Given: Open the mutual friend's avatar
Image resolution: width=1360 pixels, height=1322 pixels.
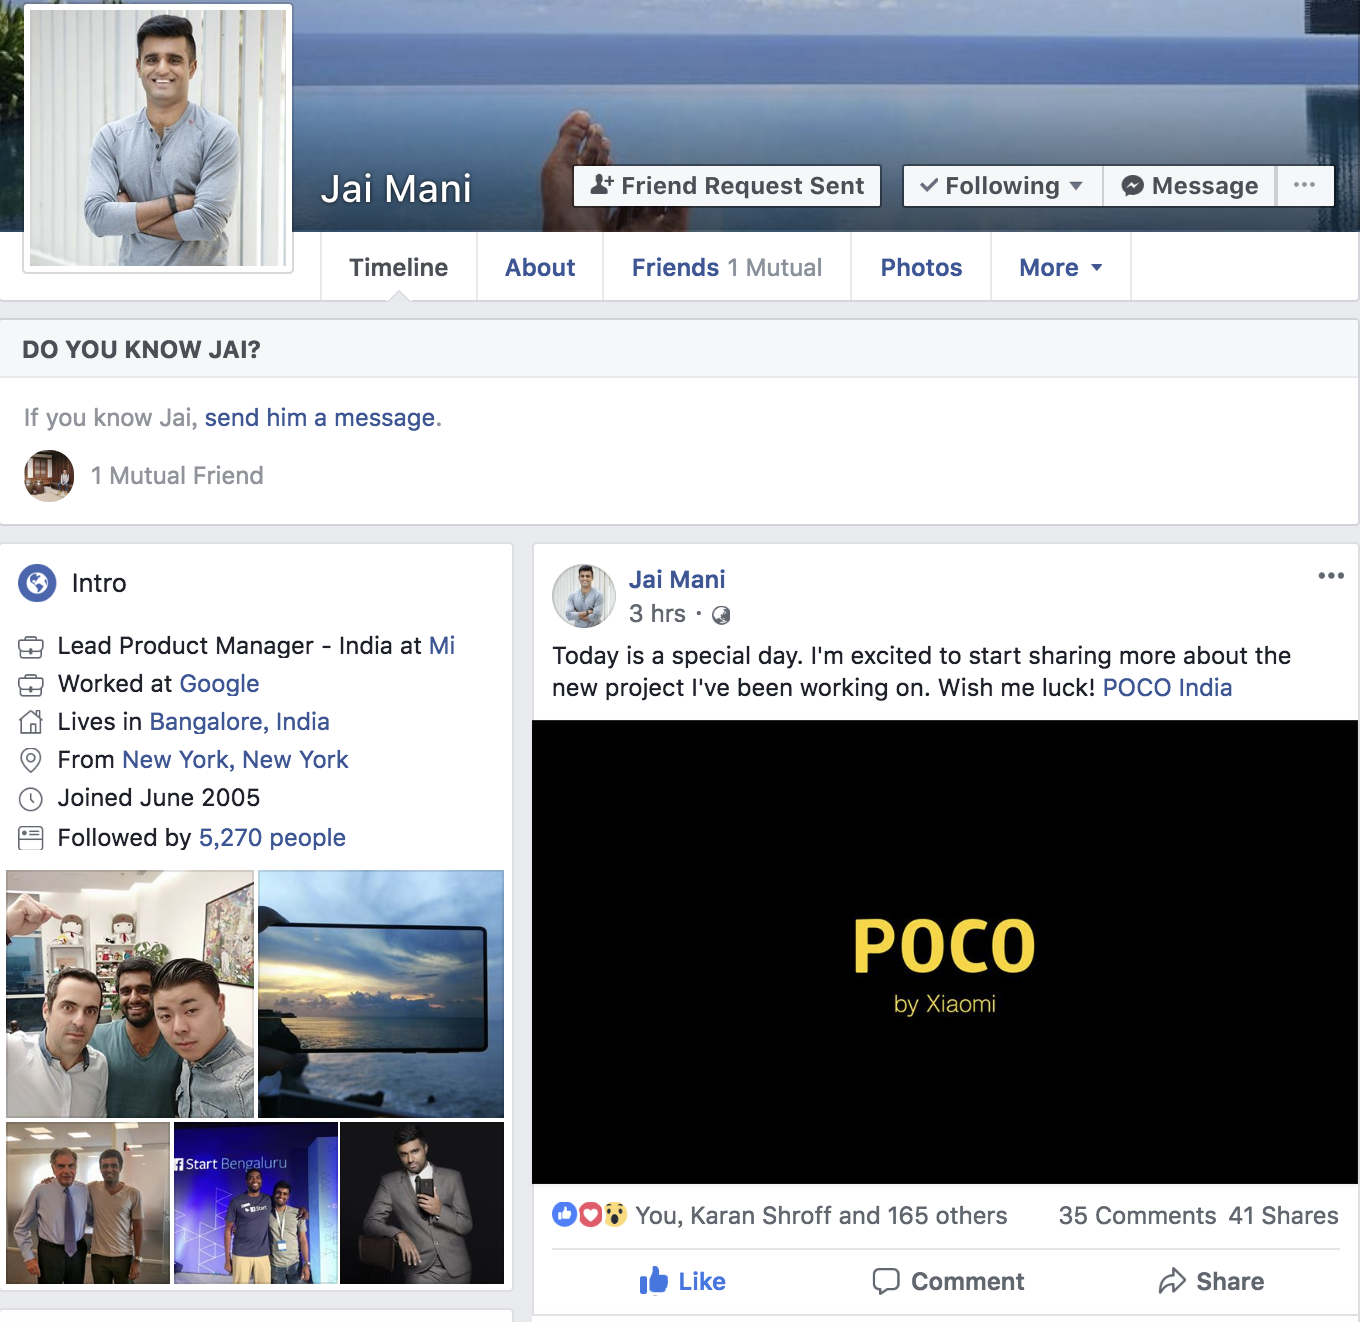Looking at the screenshot, I should 49,475.
